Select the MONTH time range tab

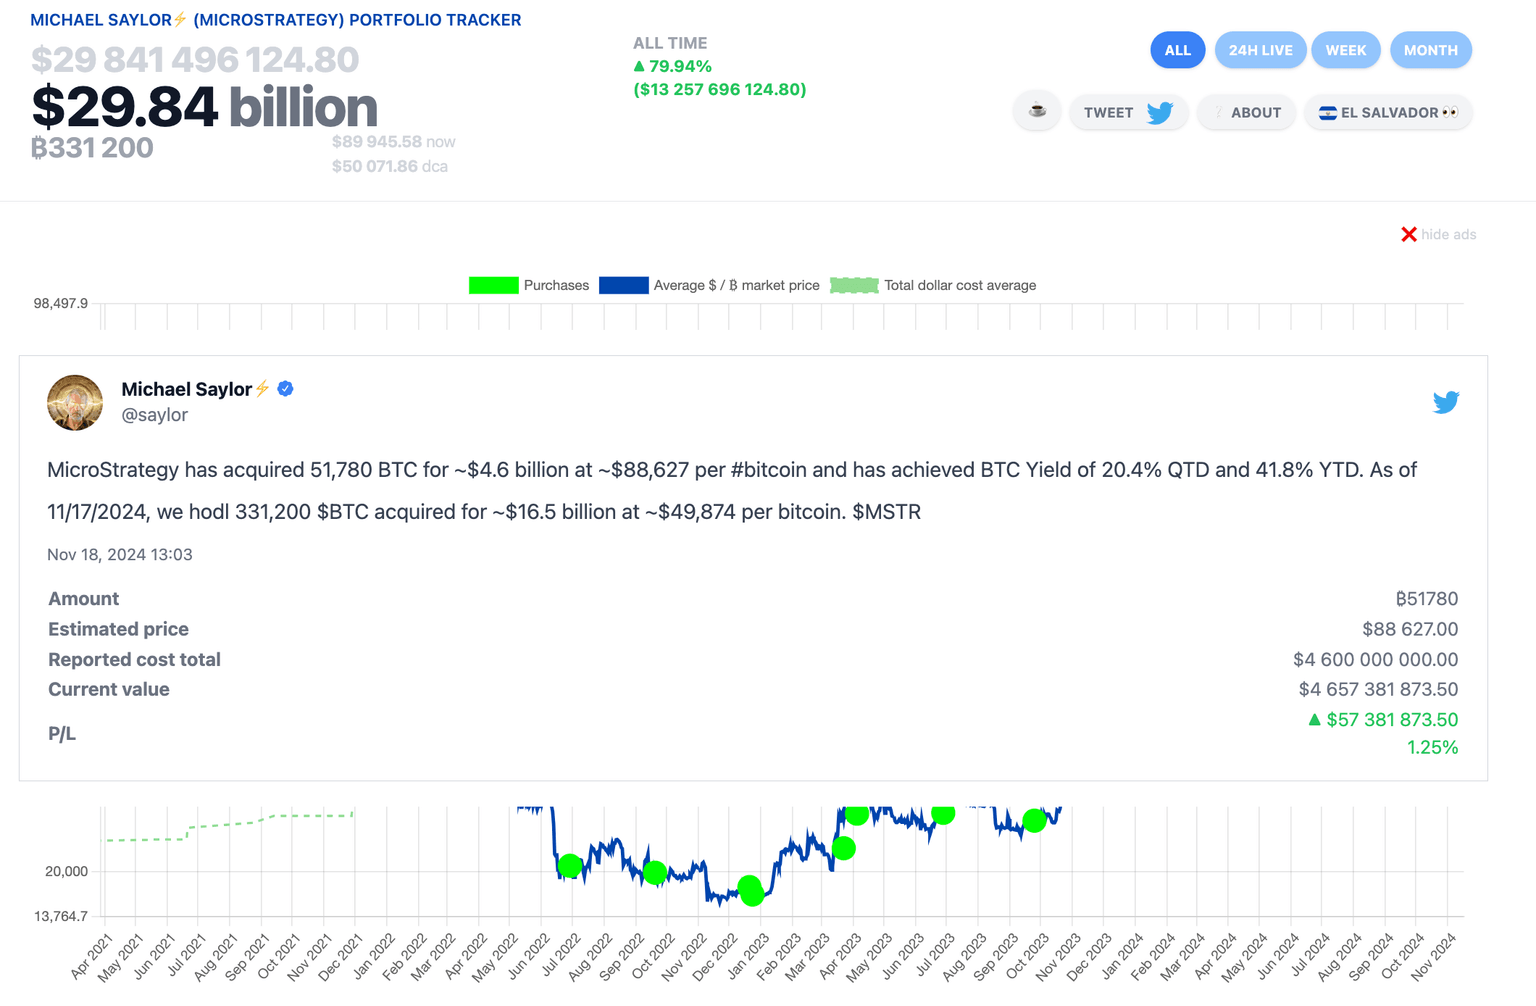click(x=1430, y=50)
